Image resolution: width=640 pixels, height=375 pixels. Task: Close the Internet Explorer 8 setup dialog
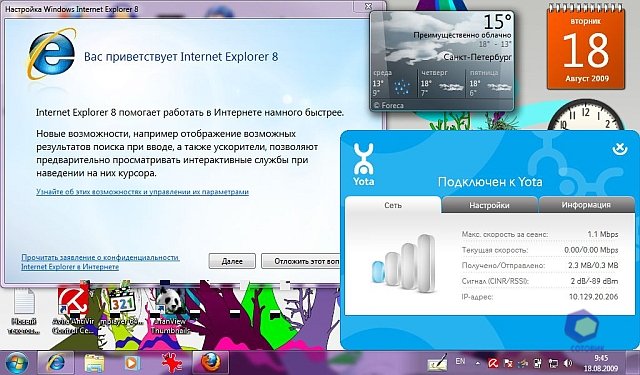(x=368, y=6)
